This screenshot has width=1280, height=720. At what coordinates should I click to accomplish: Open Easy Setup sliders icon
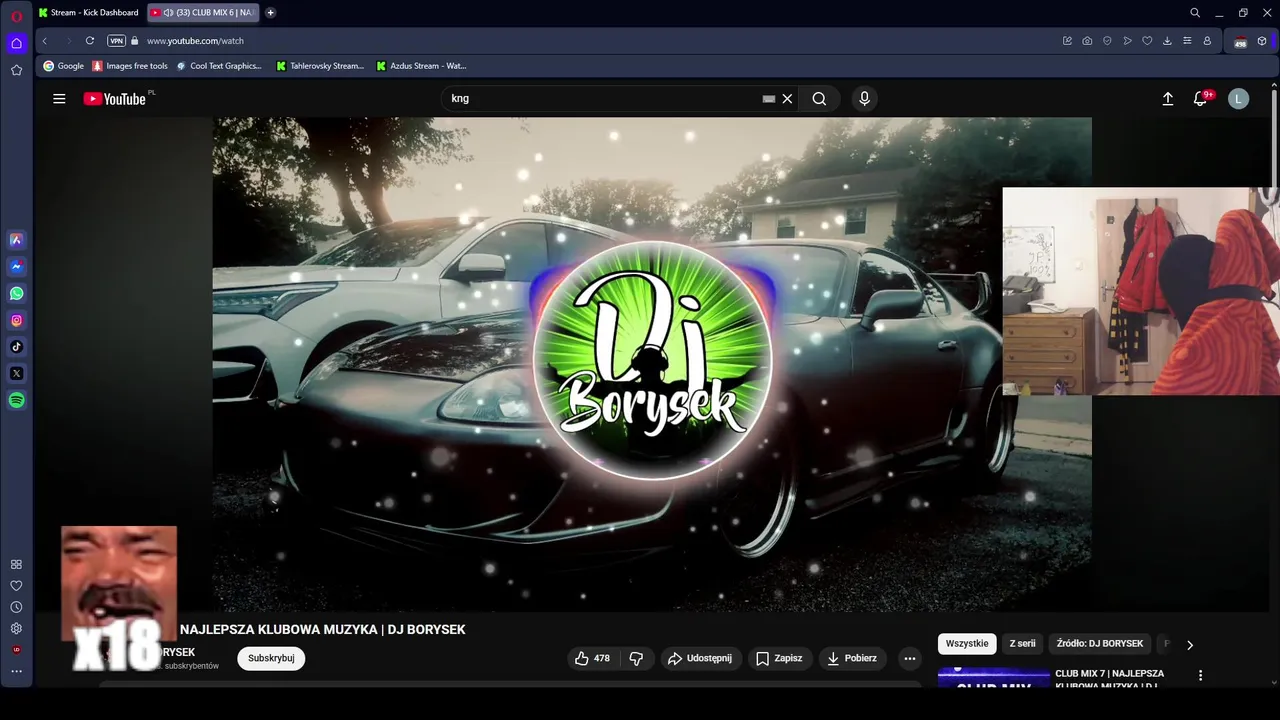tap(1187, 41)
